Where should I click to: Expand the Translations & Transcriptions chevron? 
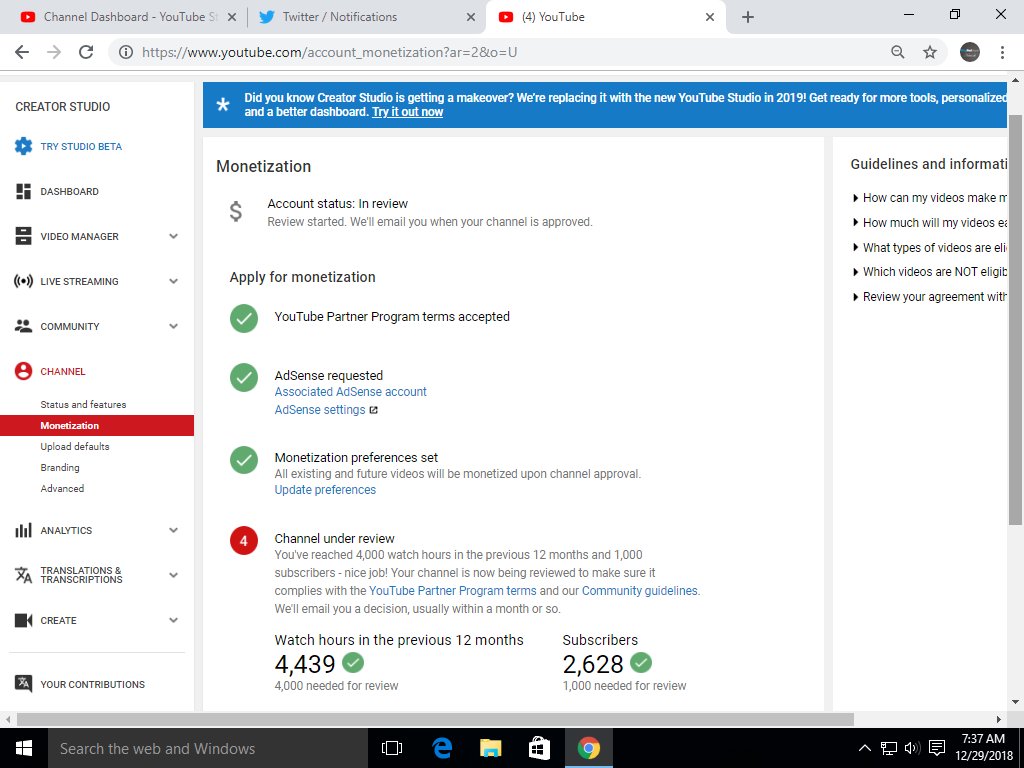[173, 575]
